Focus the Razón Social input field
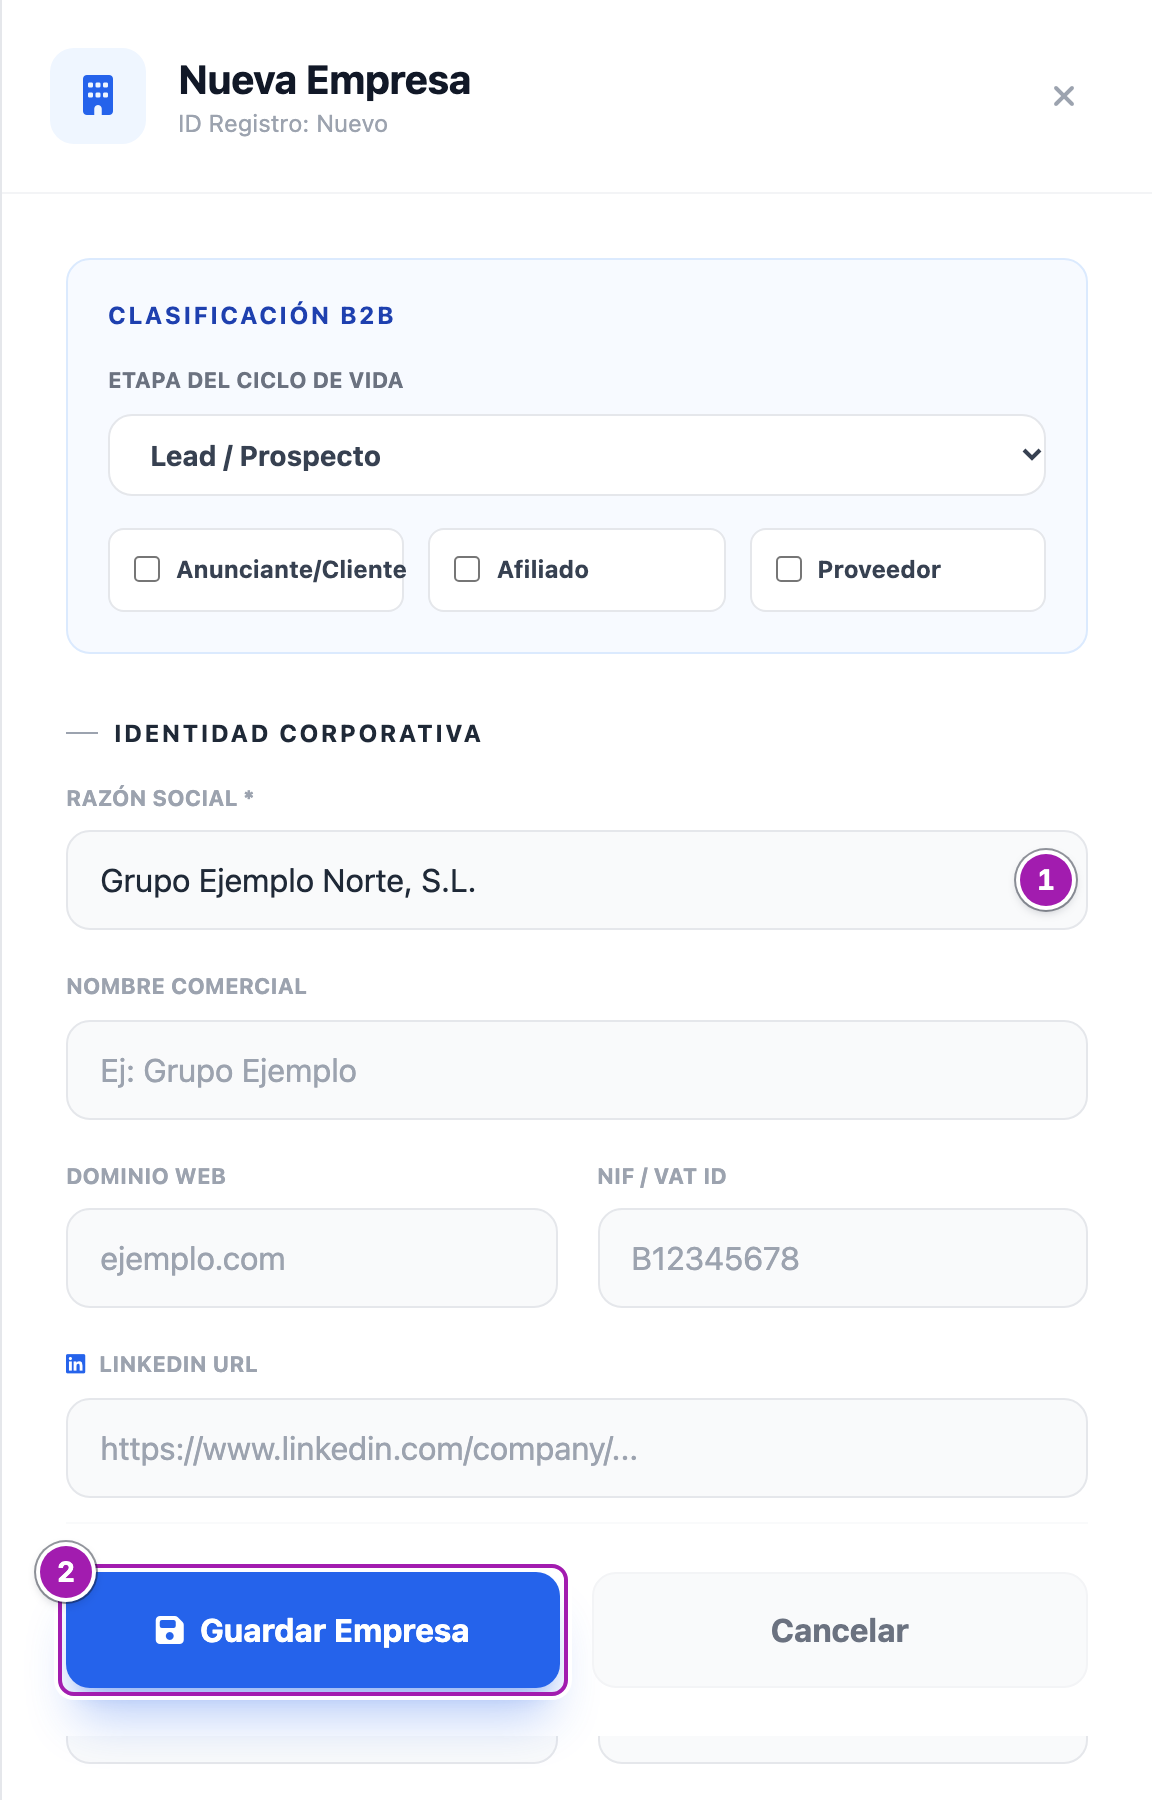The image size is (1152, 1800). pyautogui.click(x=577, y=880)
